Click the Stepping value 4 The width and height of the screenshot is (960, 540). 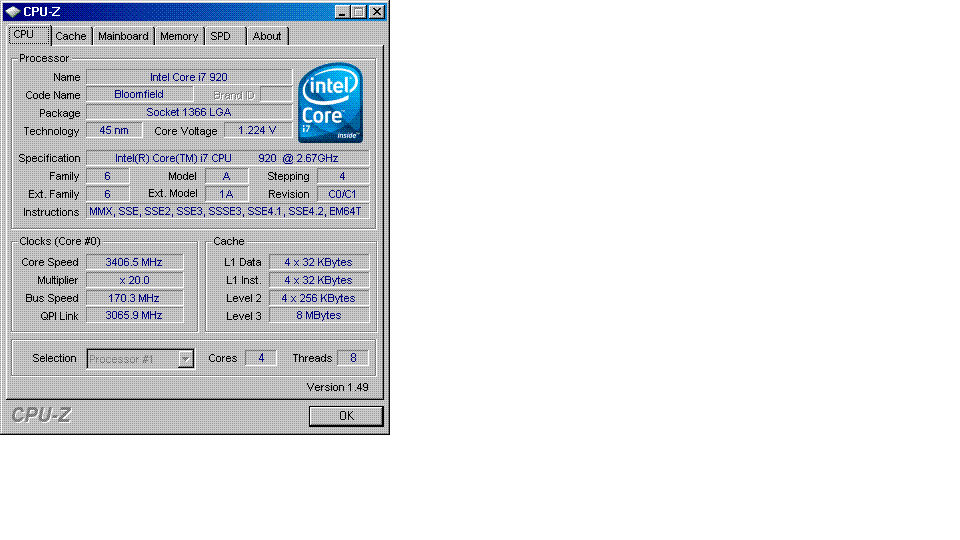point(343,176)
